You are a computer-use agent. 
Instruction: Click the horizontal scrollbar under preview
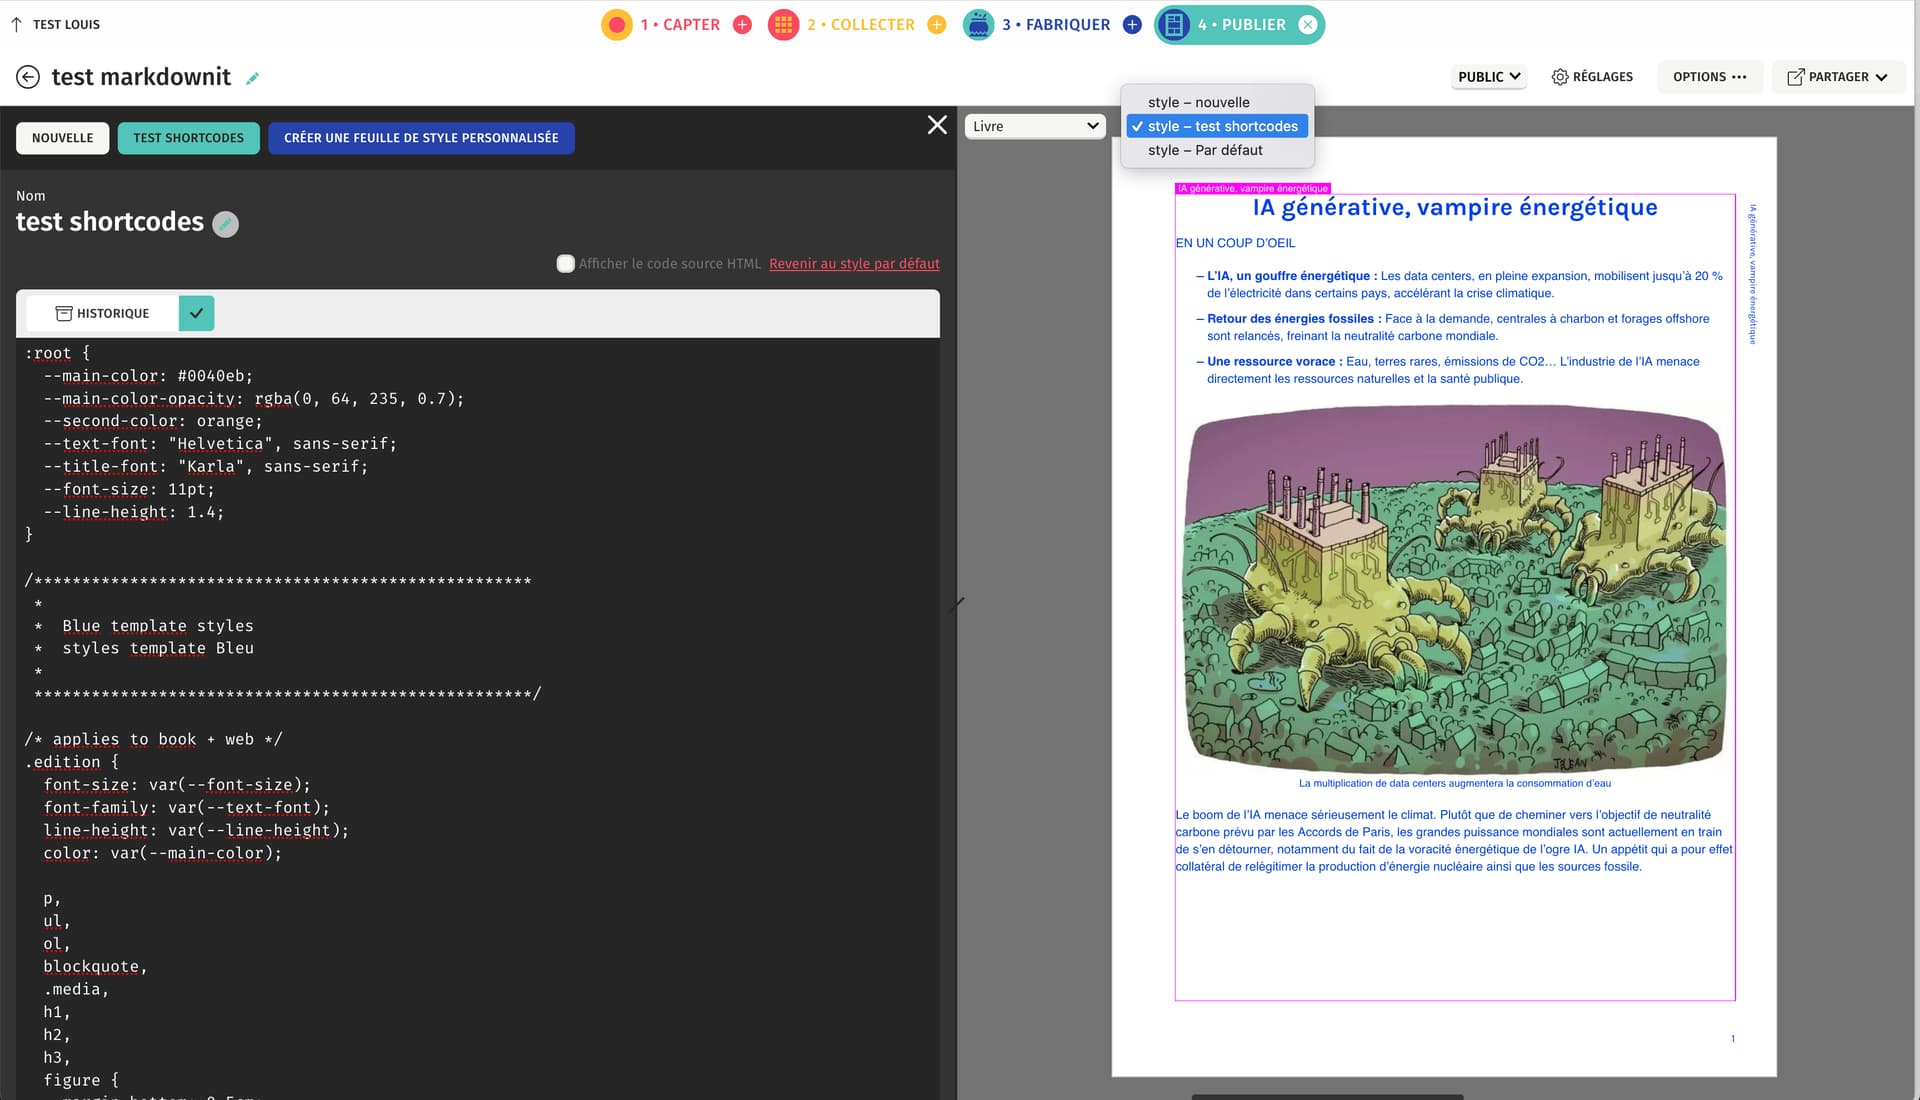click(1327, 1096)
